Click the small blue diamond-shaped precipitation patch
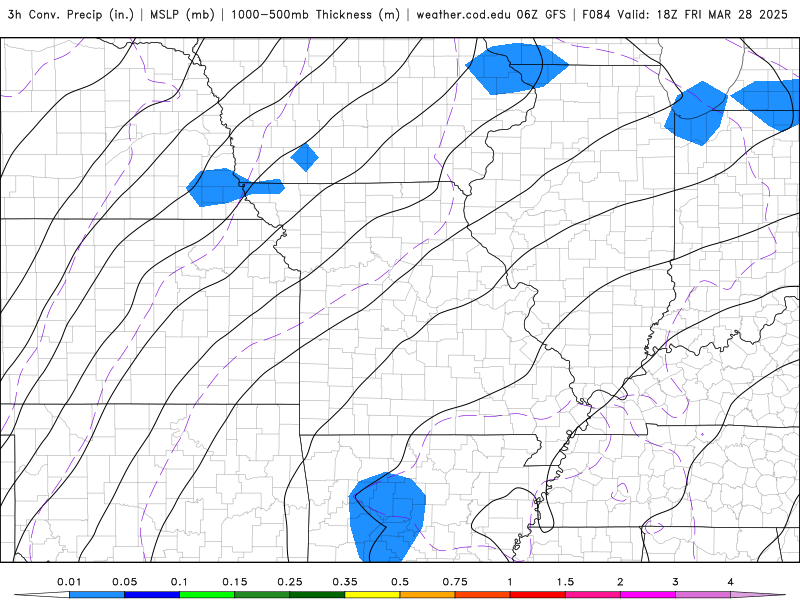The image size is (800, 600). point(305,157)
